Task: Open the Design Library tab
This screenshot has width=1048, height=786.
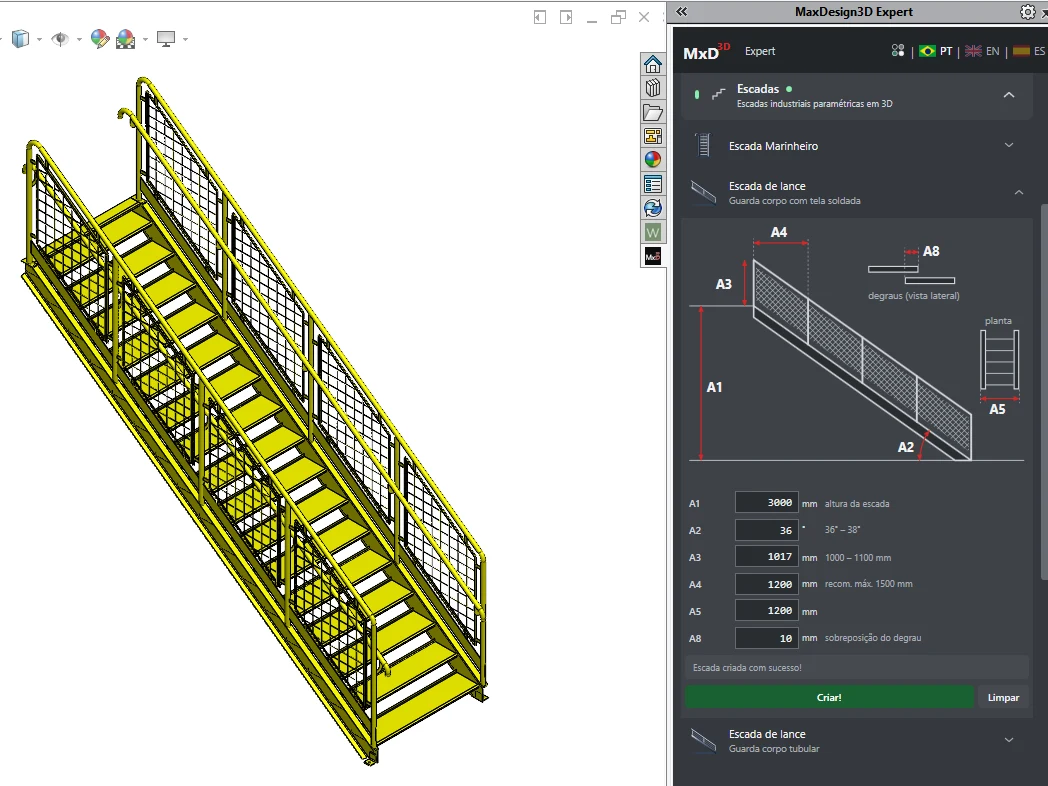Action: point(653,88)
